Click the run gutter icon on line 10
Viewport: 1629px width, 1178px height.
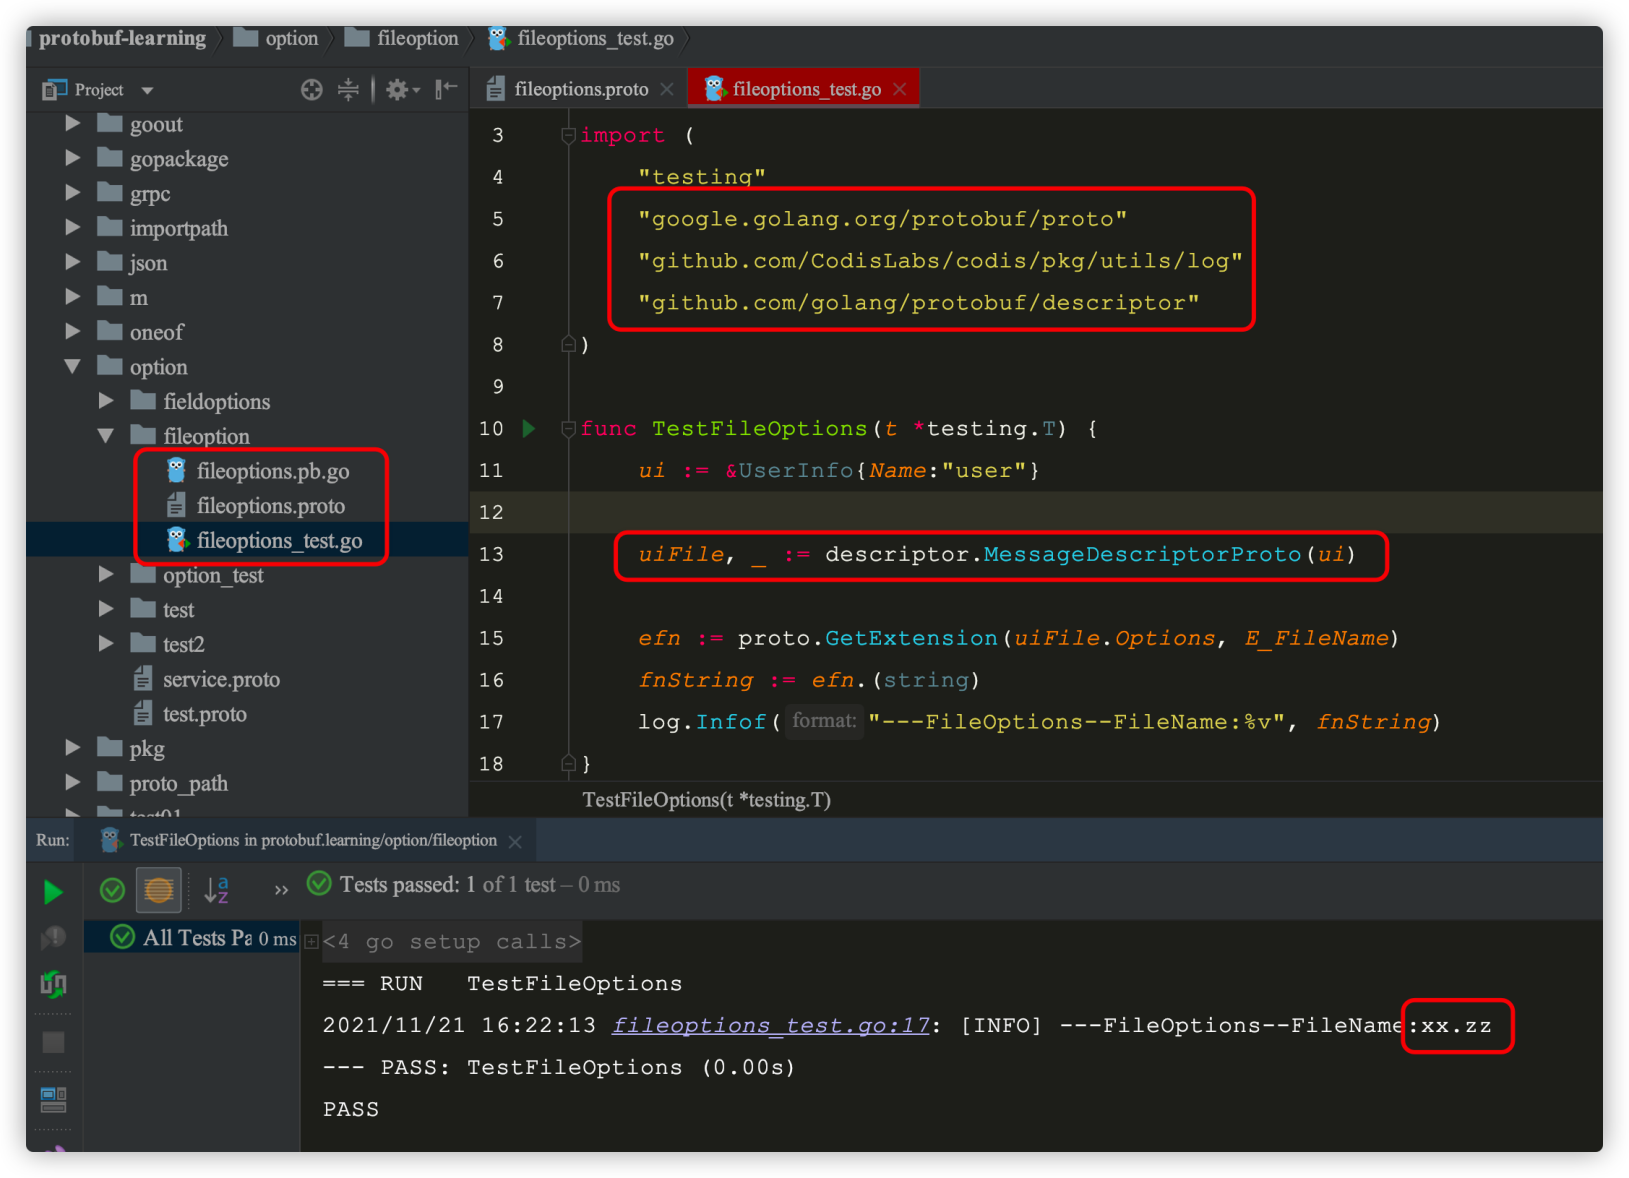click(529, 428)
